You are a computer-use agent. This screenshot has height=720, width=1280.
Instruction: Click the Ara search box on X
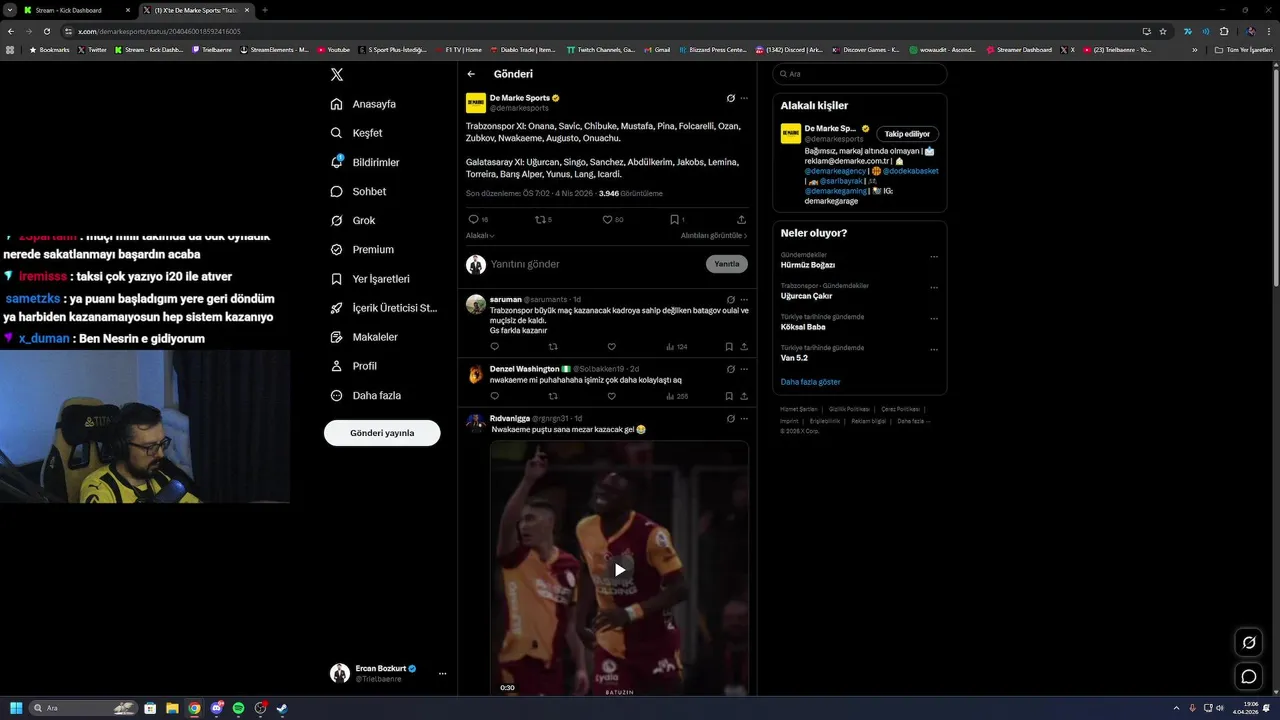tap(859, 74)
